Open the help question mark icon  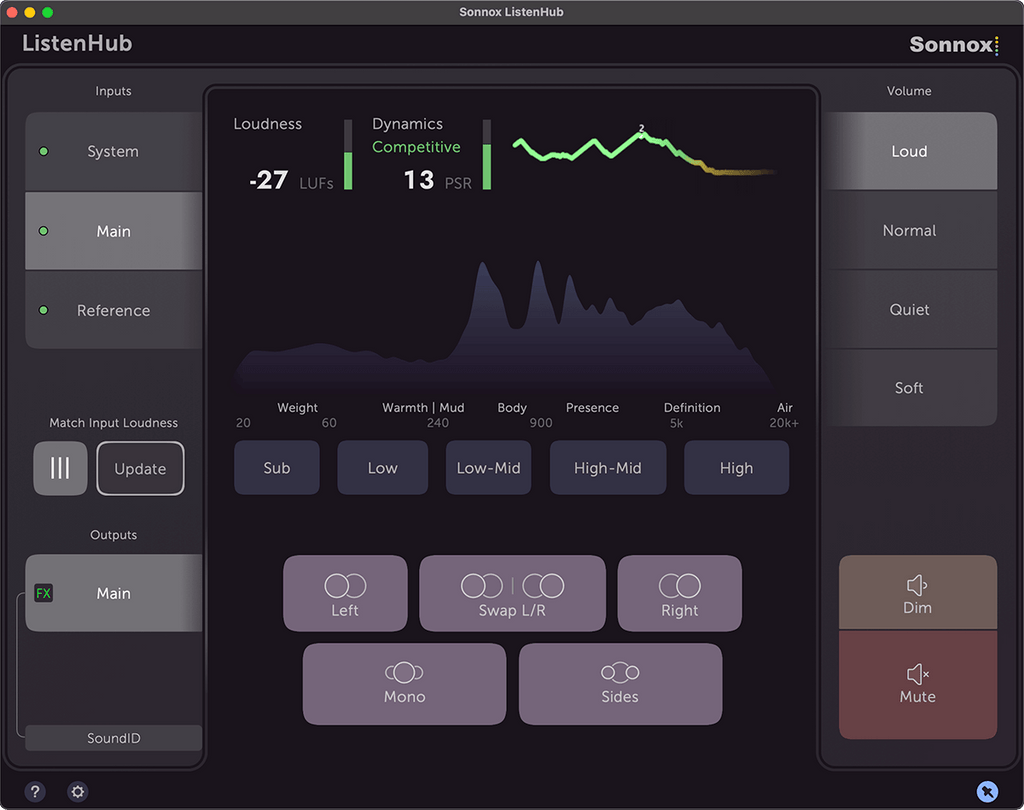35,792
